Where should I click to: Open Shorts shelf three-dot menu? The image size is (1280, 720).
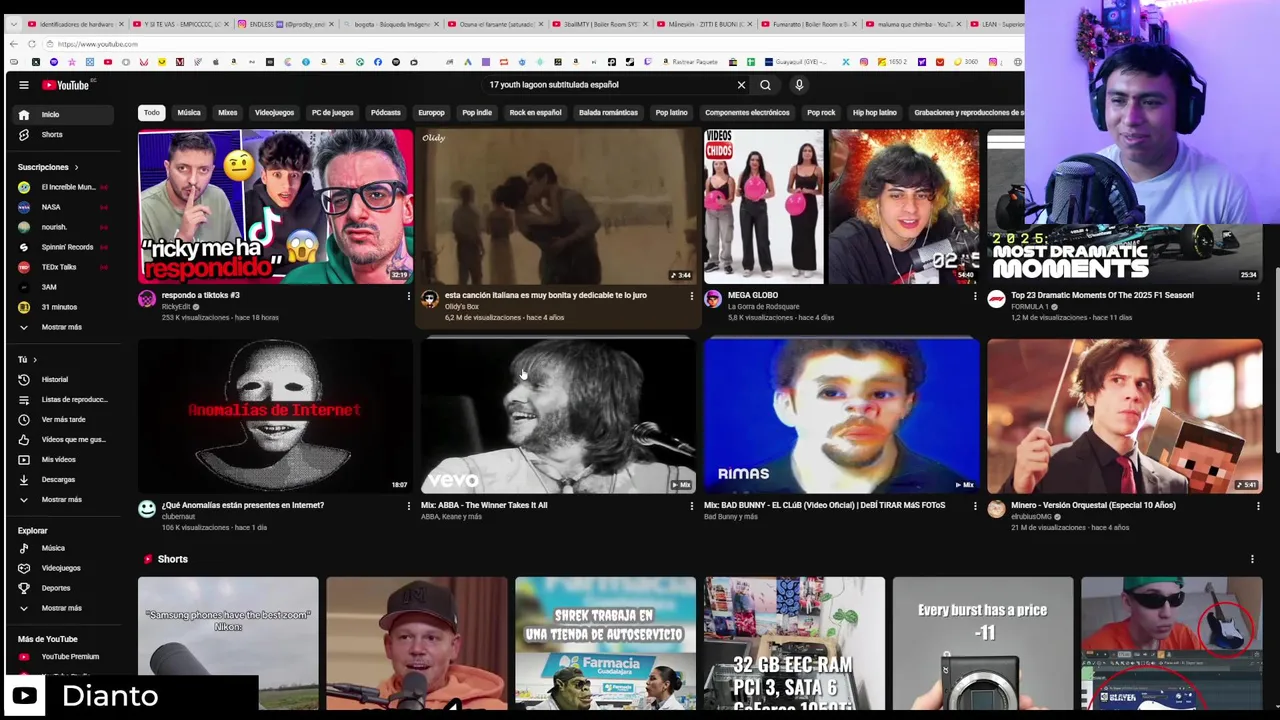pos(1252,560)
